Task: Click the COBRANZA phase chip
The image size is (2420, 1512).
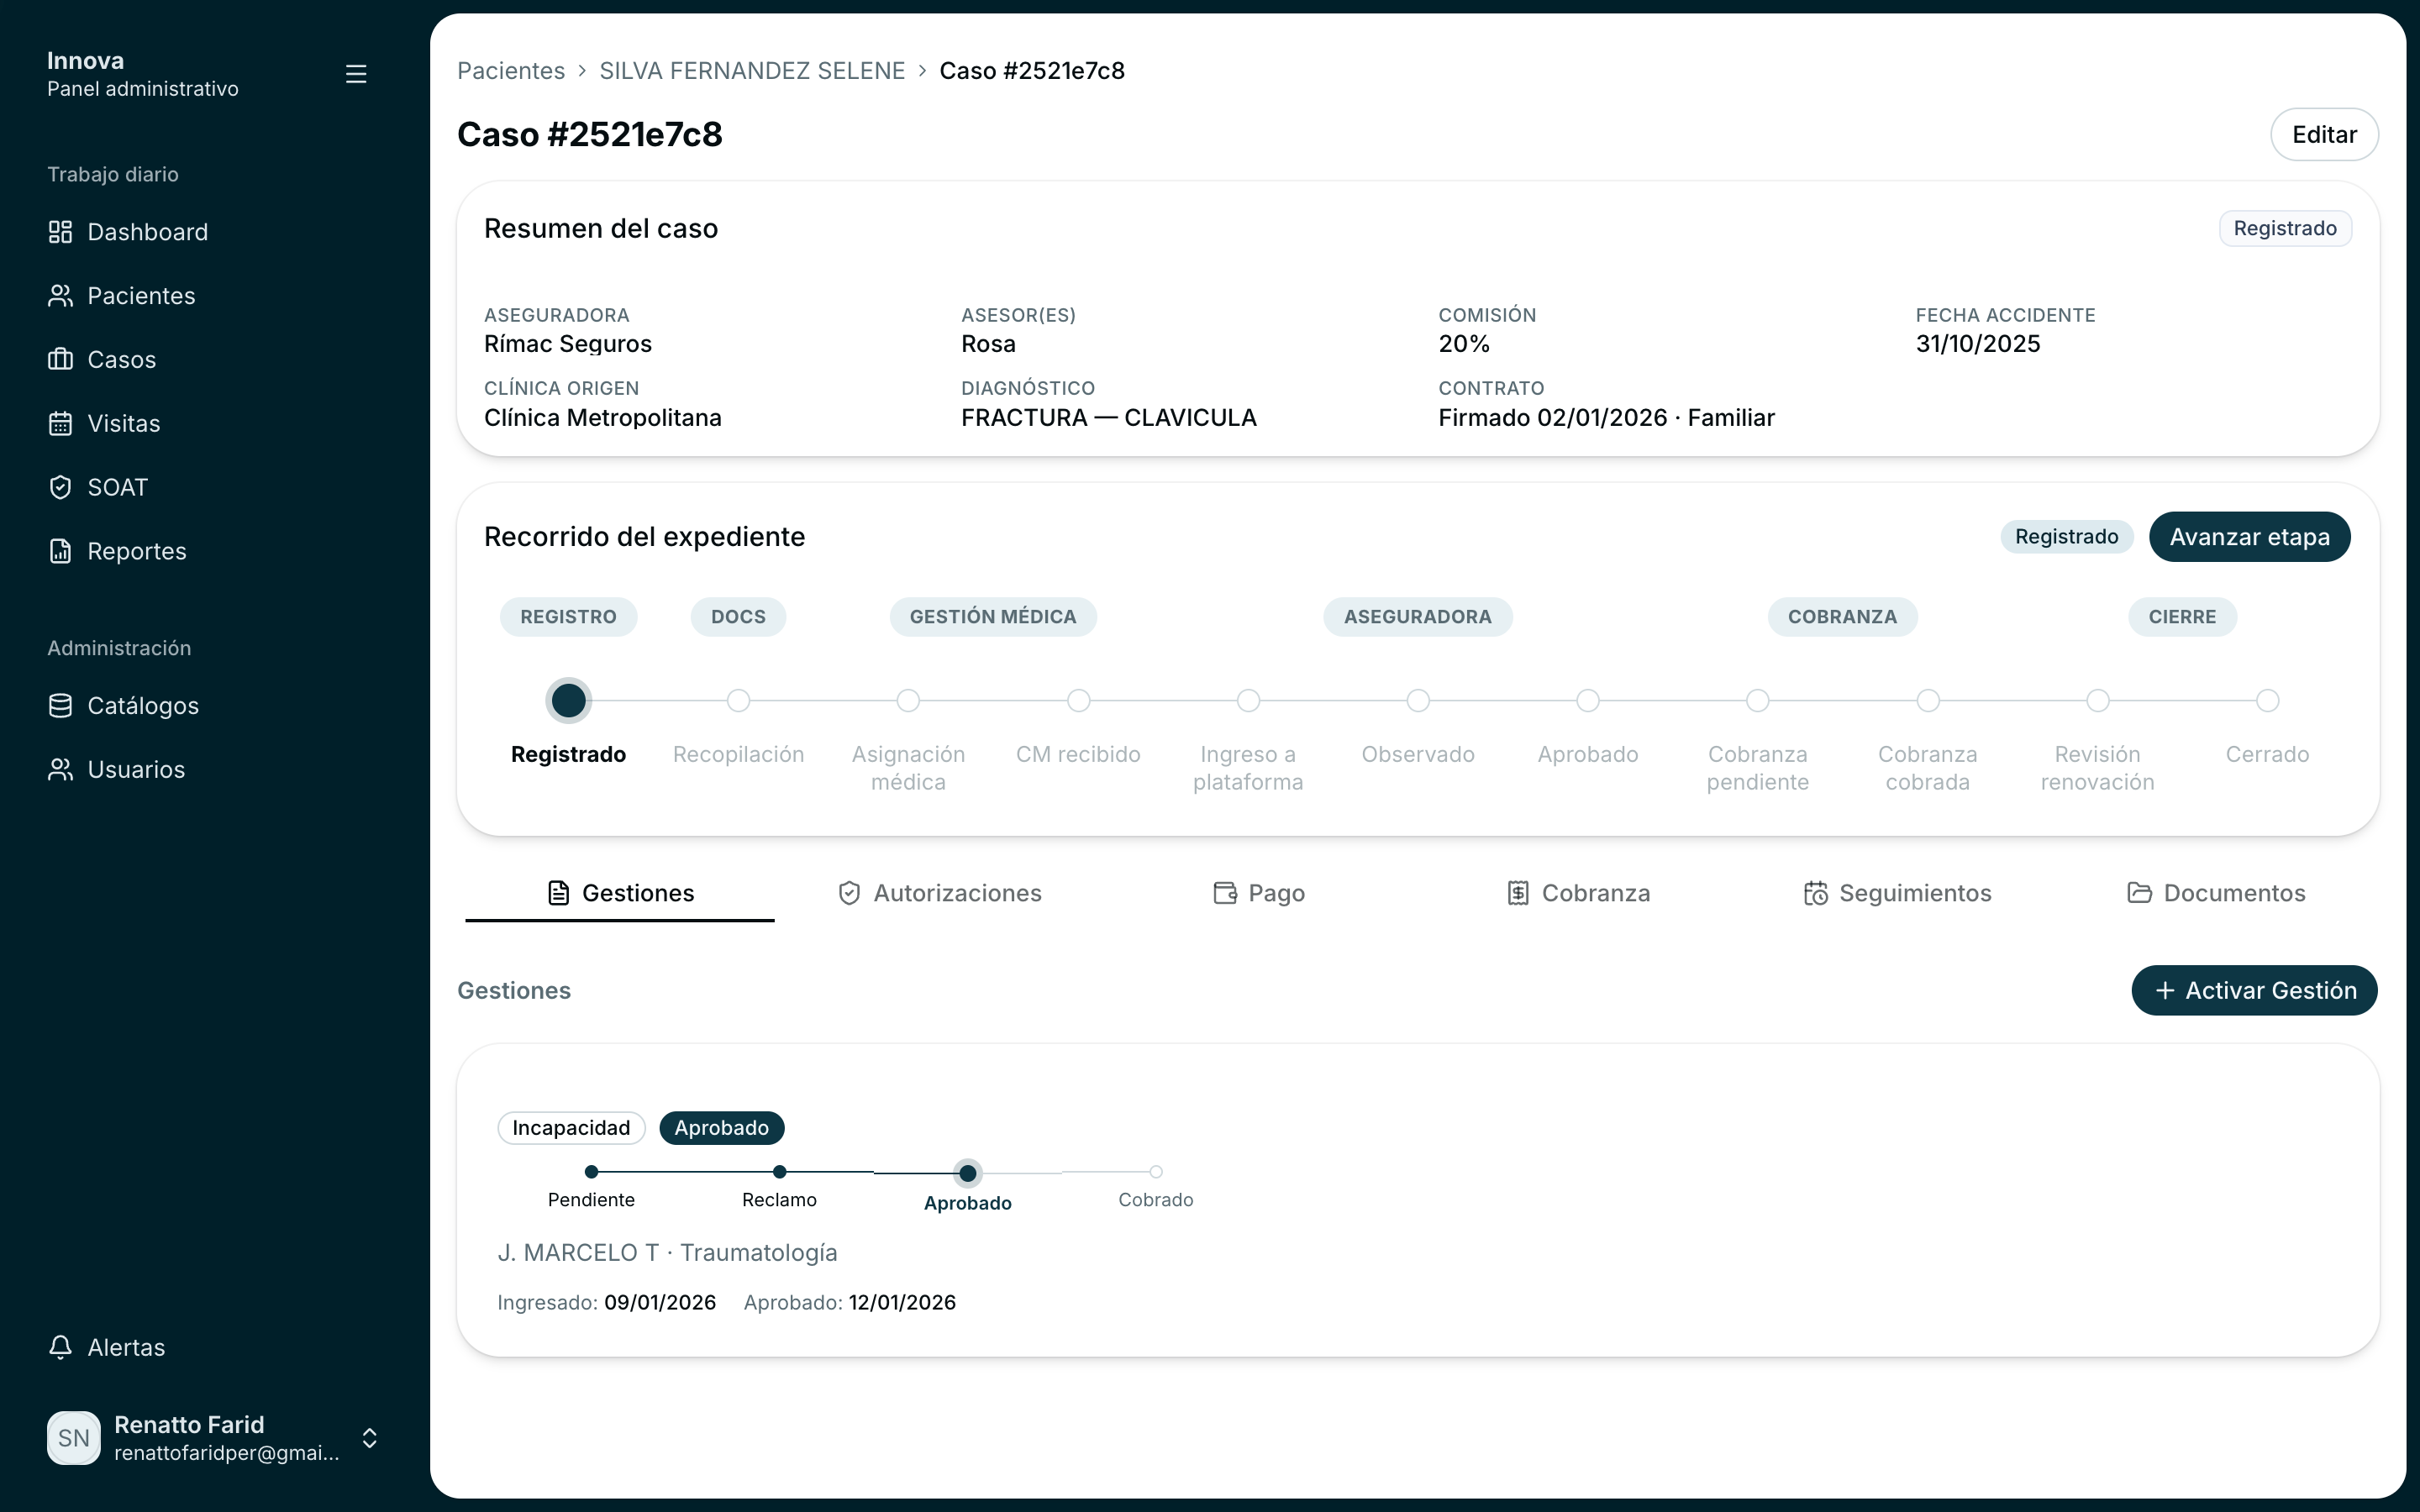Action: pos(1842,617)
